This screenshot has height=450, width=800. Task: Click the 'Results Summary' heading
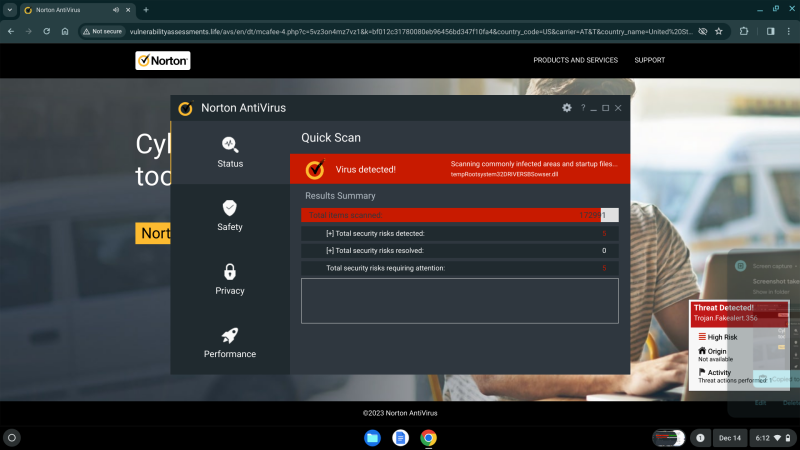[340, 195]
